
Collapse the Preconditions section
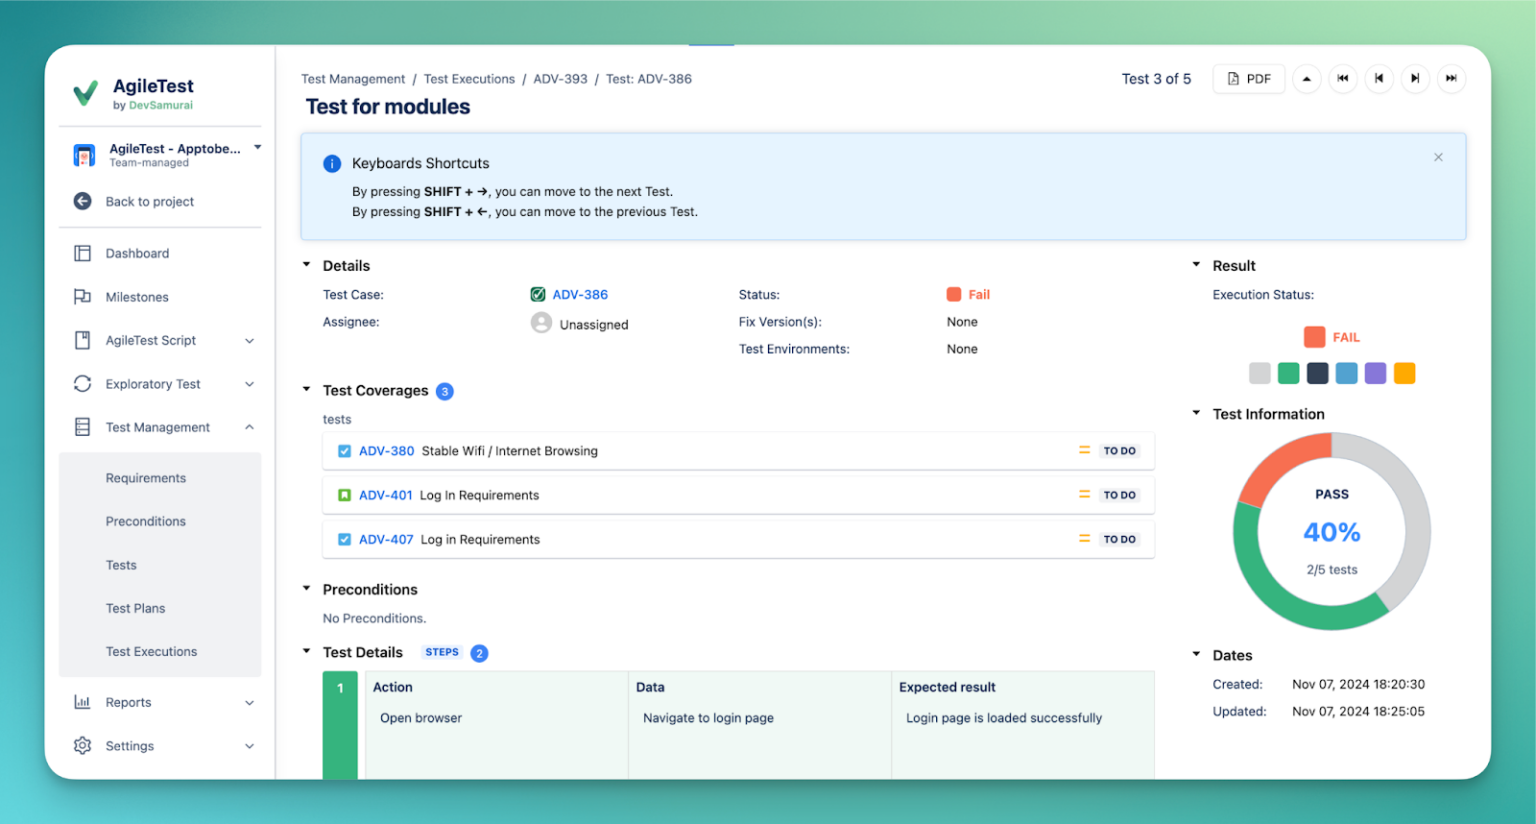(307, 589)
